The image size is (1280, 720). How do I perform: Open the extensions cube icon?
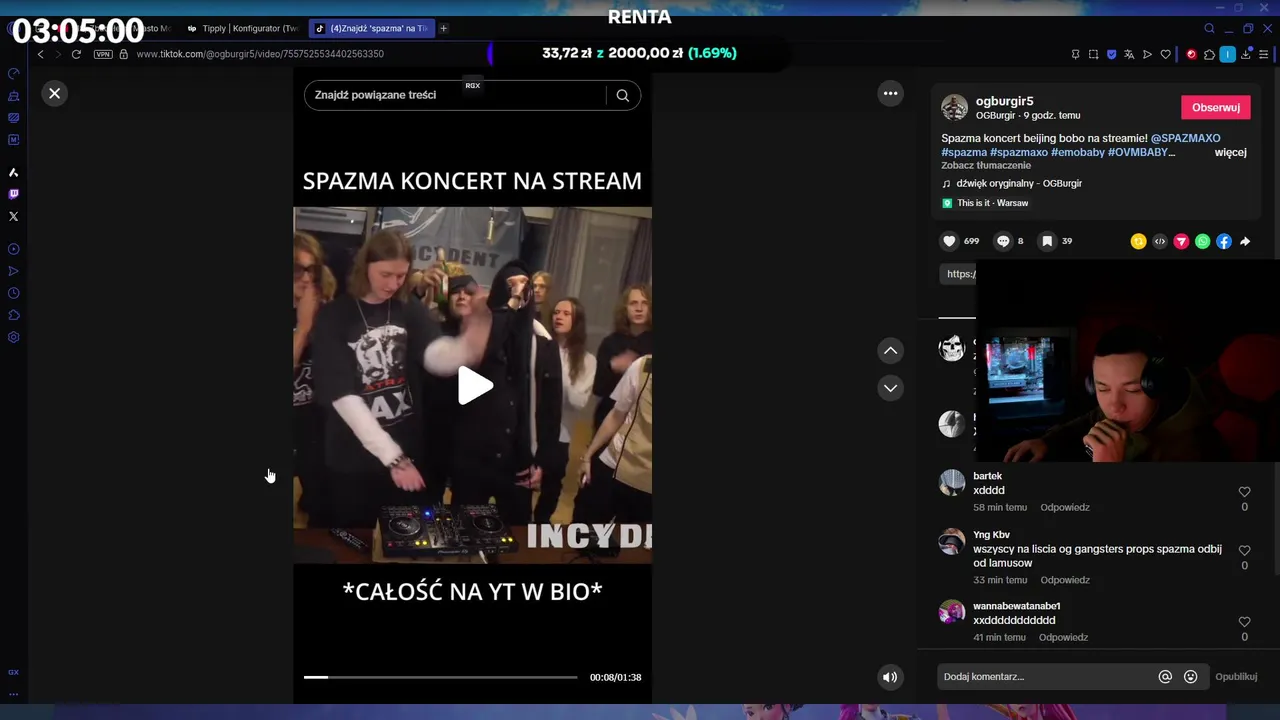1209,54
